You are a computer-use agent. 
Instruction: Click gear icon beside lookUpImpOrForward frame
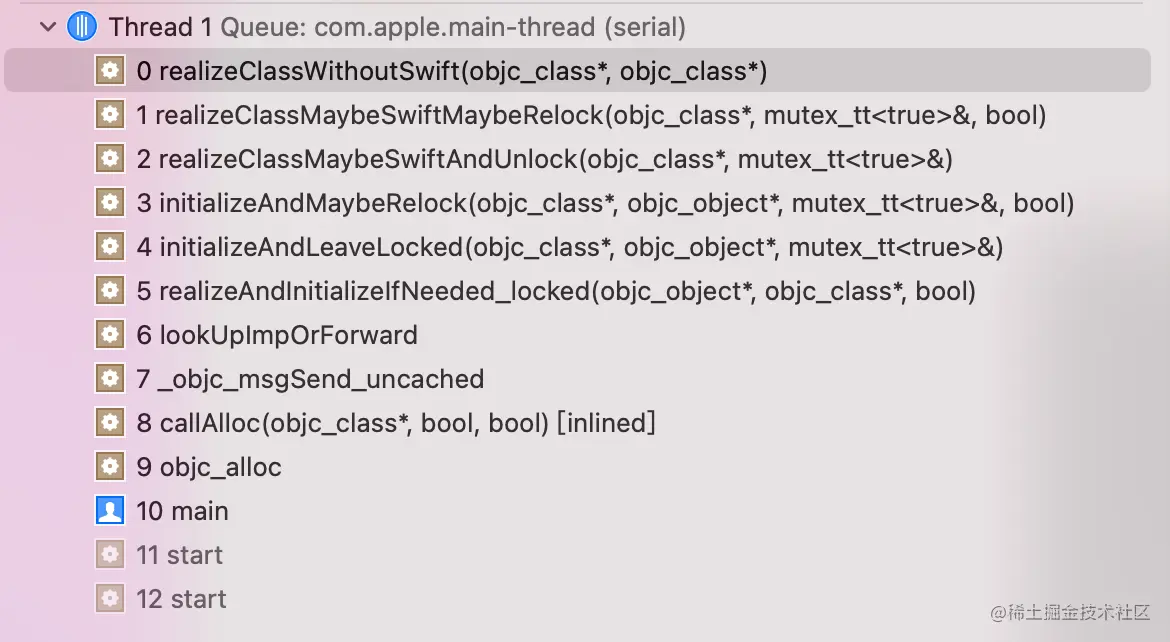pos(110,335)
